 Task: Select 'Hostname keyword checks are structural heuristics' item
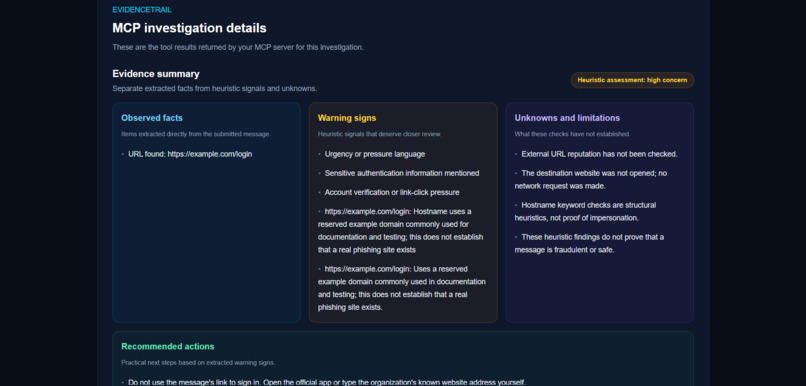point(585,211)
